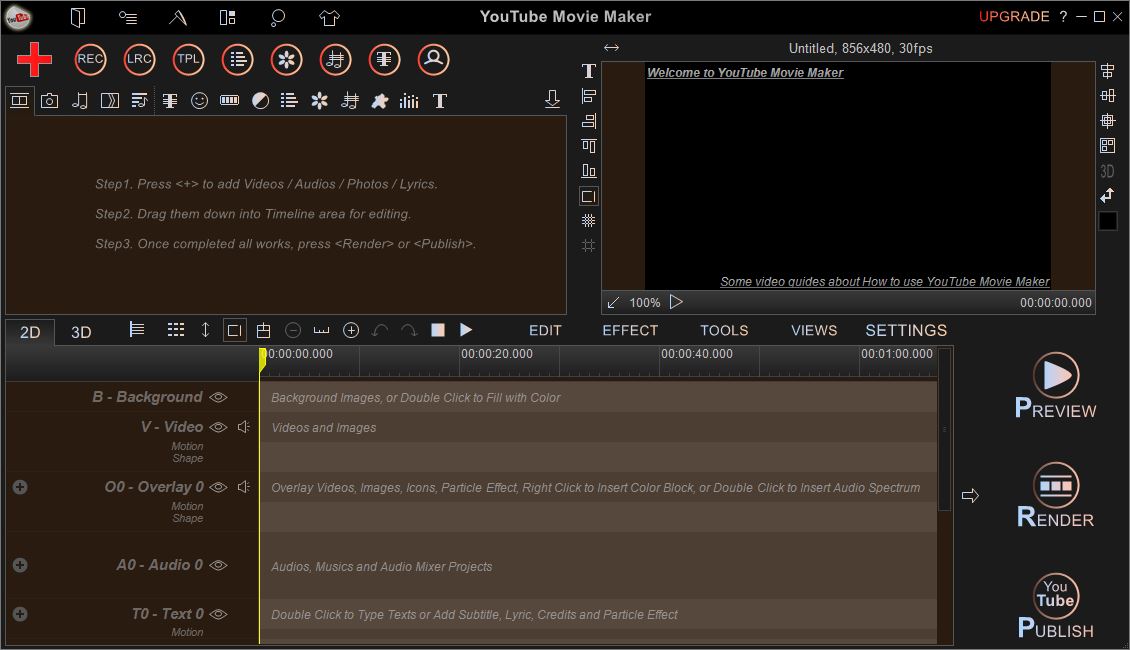Select the smiley face icons tab
The width and height of the screenshot is (1130, 650).
coord(200,101)
